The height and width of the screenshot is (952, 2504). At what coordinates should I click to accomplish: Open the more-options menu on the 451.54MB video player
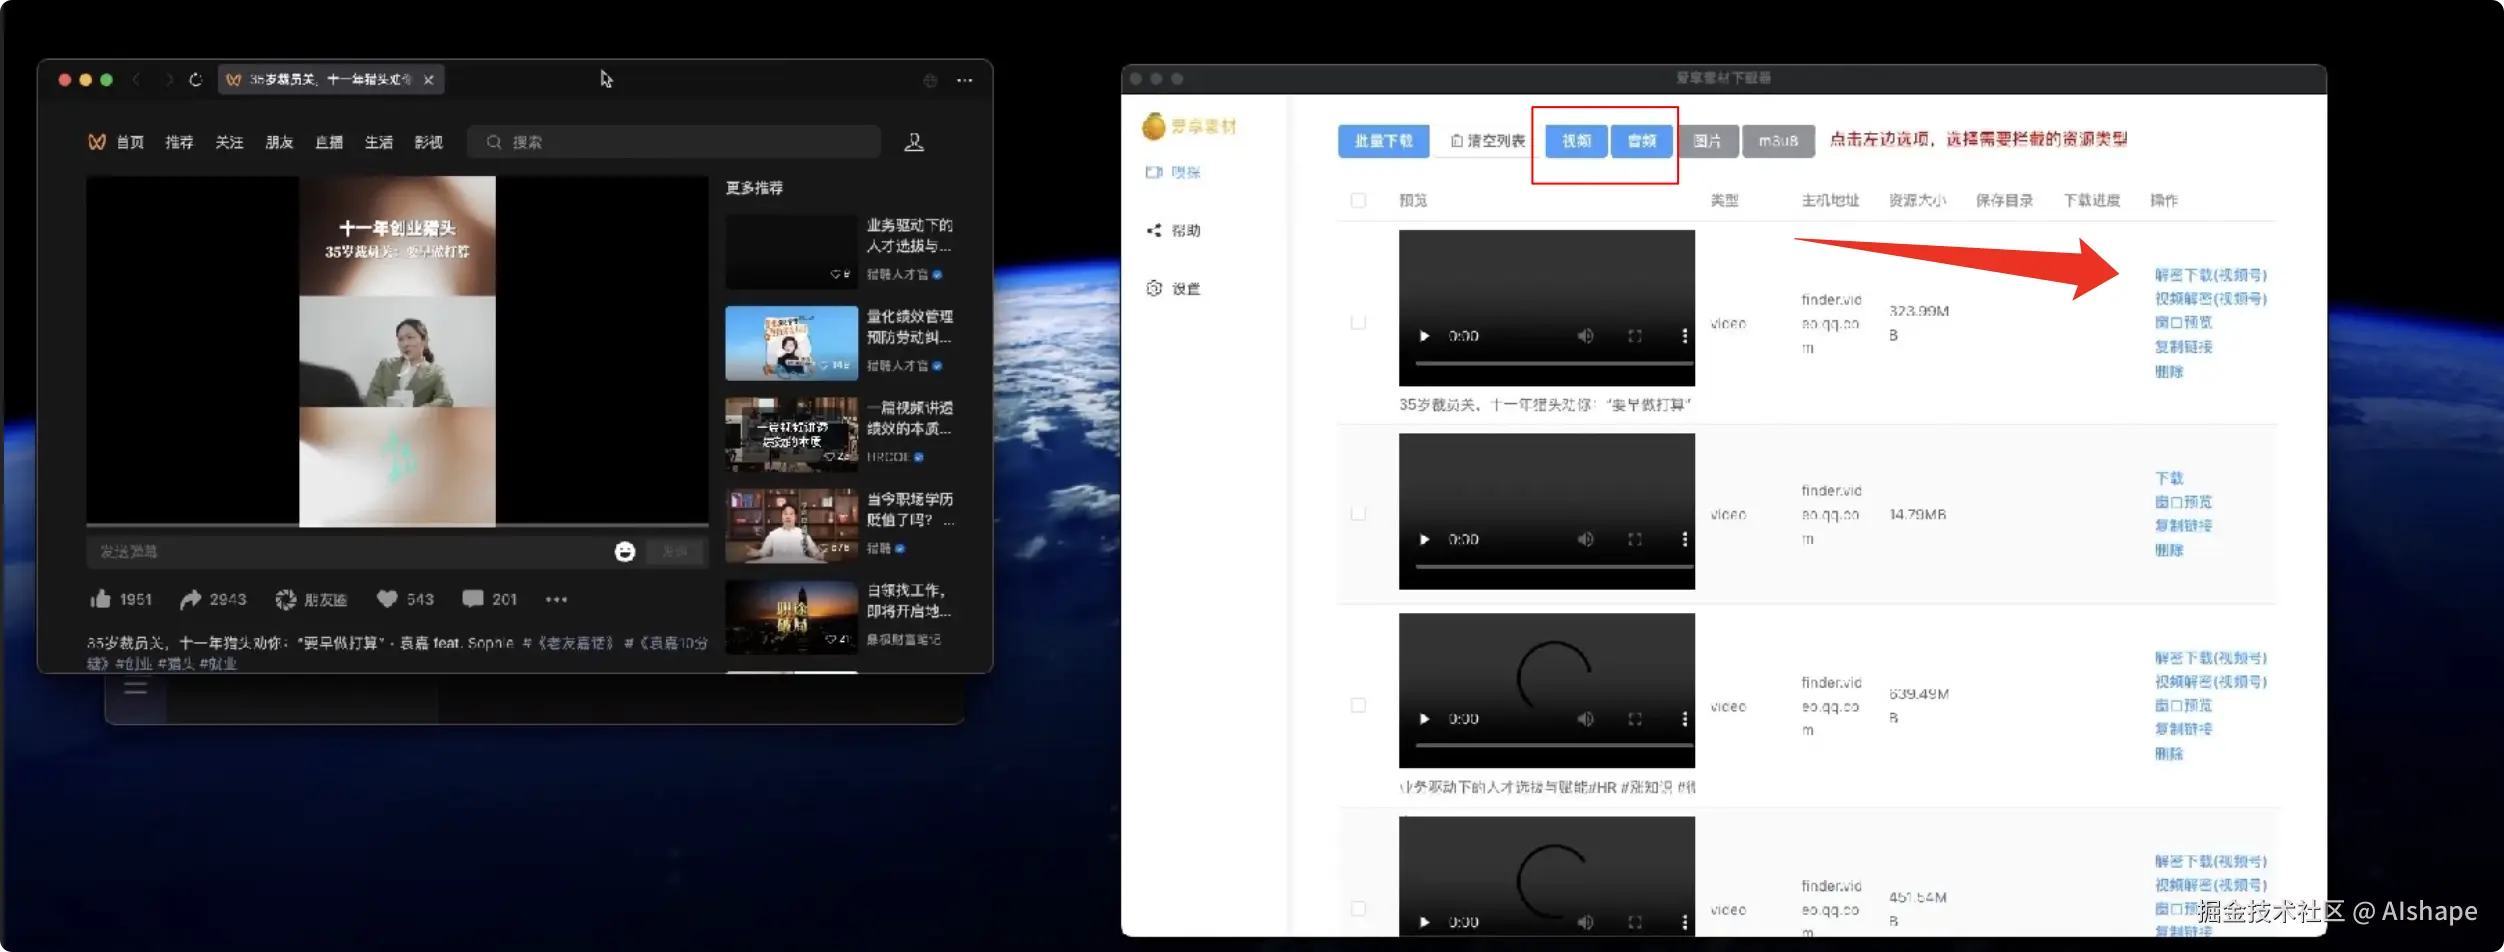(1684, 922)
